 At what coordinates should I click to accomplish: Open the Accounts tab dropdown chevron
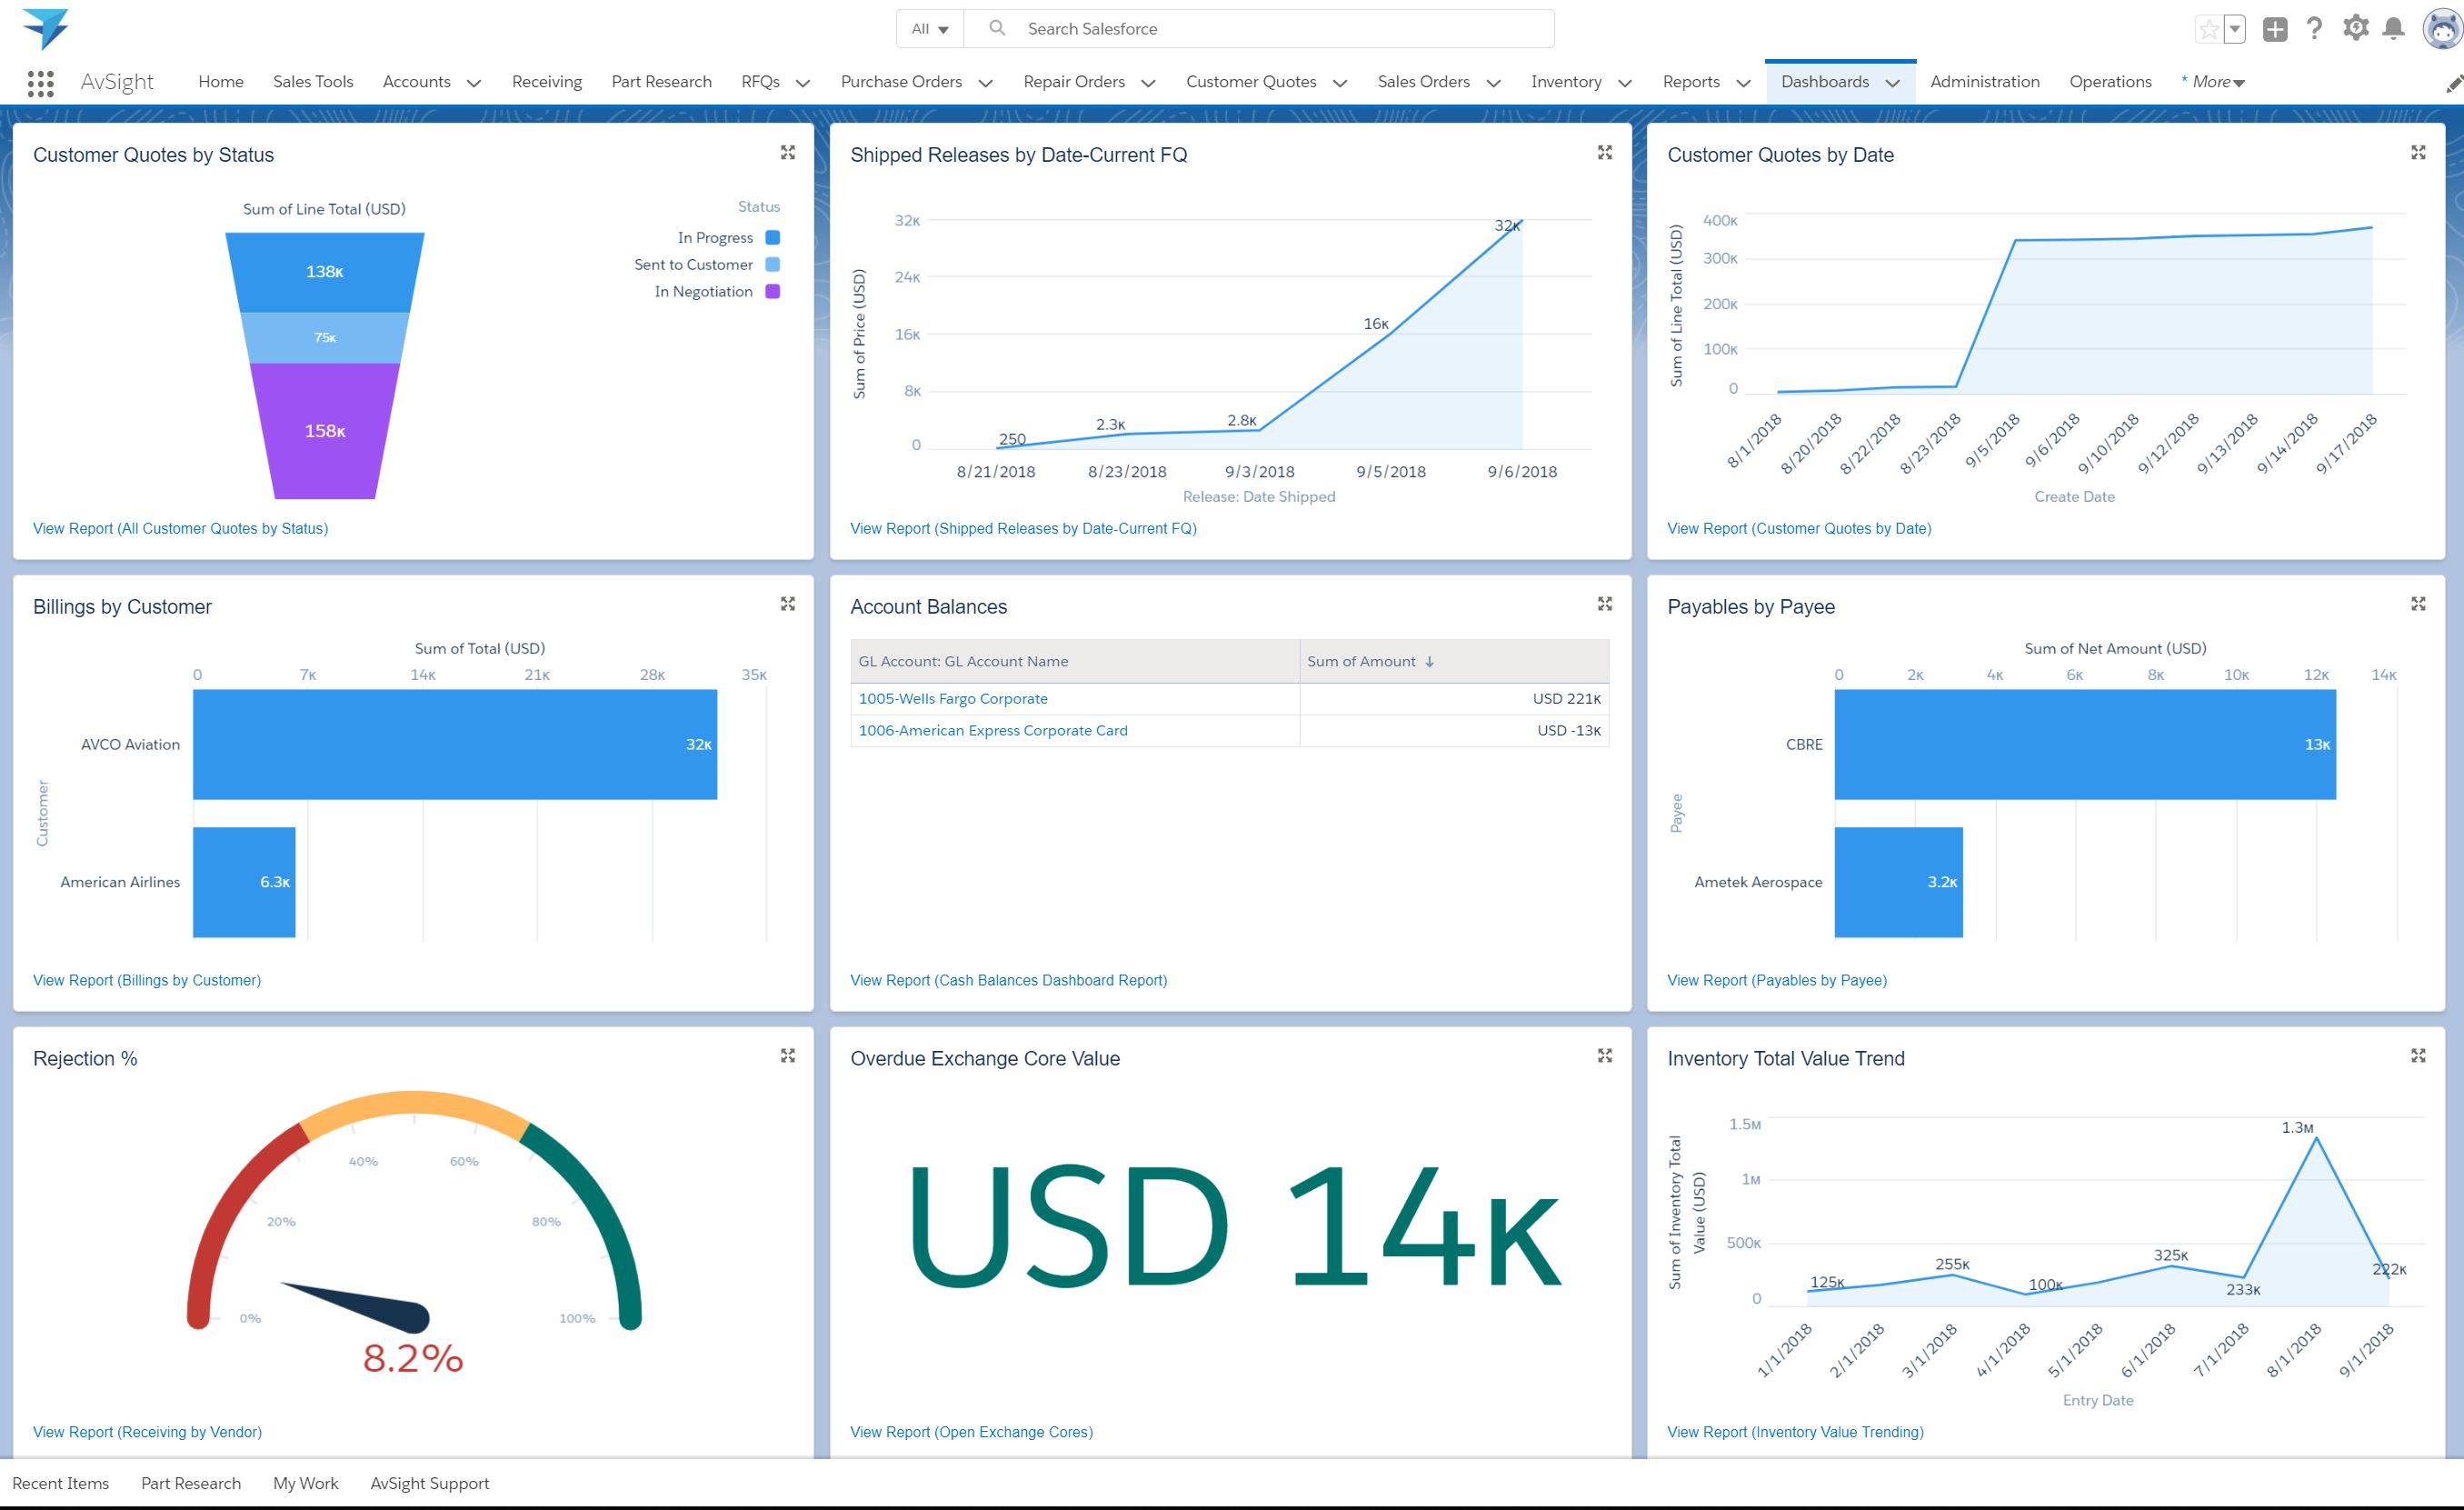474,83
